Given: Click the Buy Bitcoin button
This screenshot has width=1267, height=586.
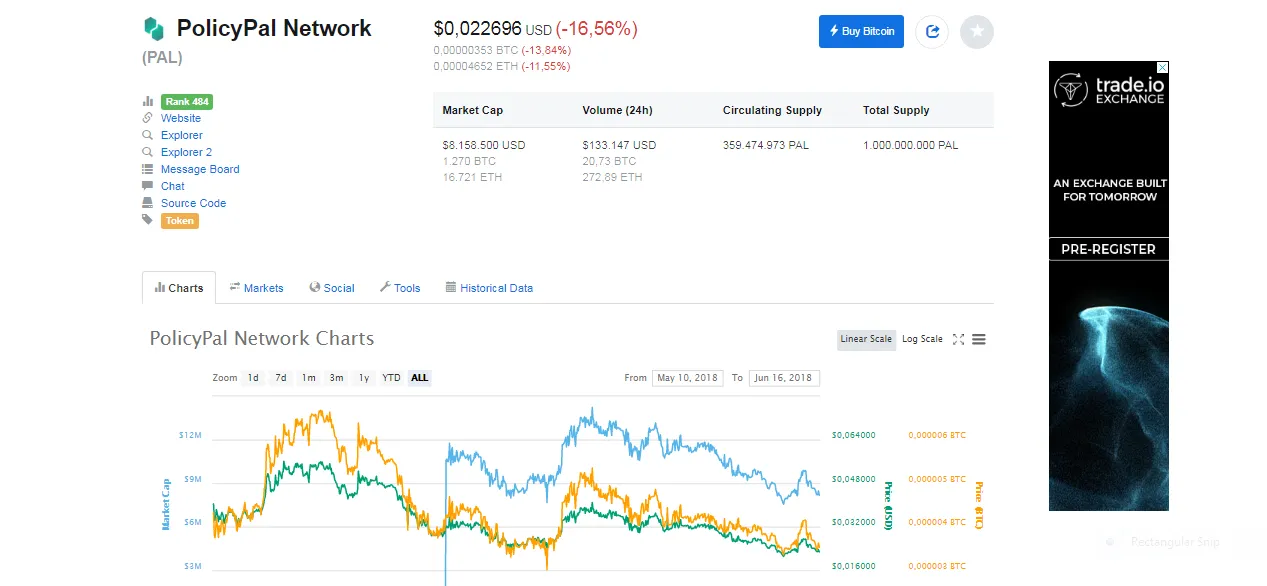Looking at the screenshot, I should (861, 31).
